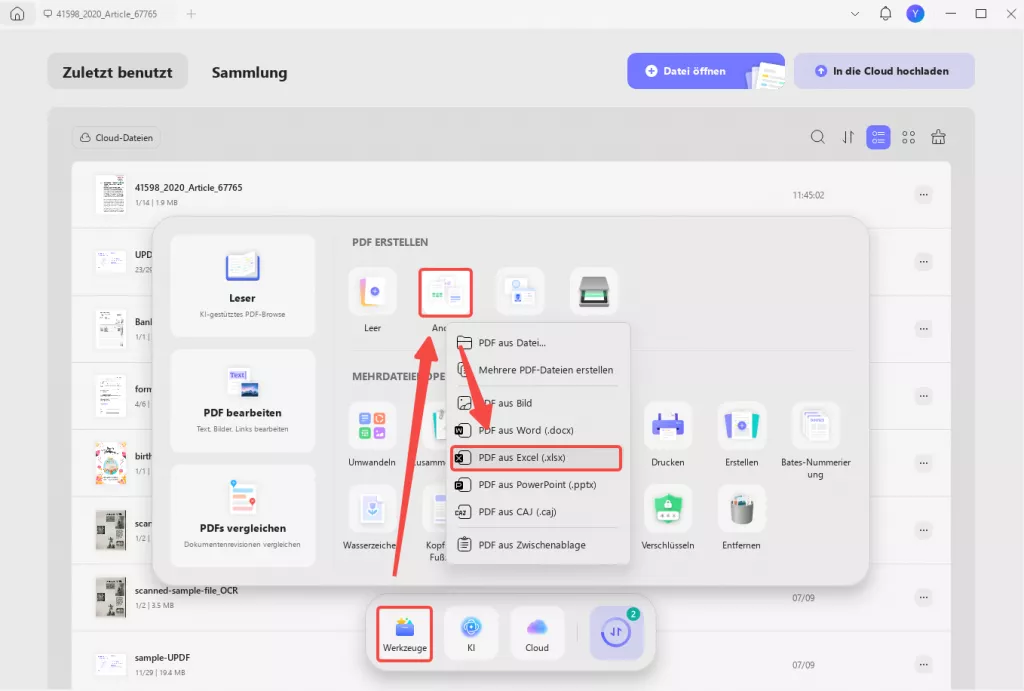This screenshot has height=691, width=1024.
Task: Choose PDF aus Bild entry
Action: 536,403
